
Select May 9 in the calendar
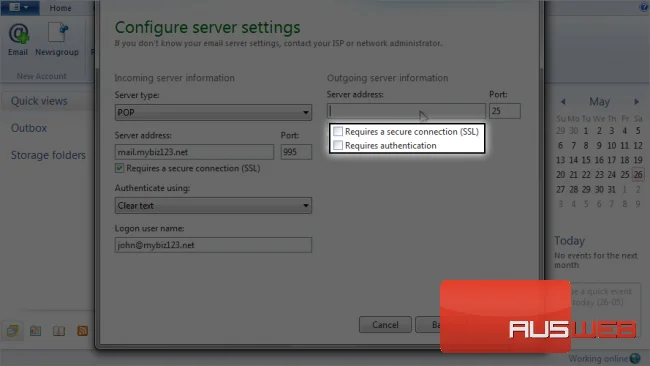coord(599,145)
